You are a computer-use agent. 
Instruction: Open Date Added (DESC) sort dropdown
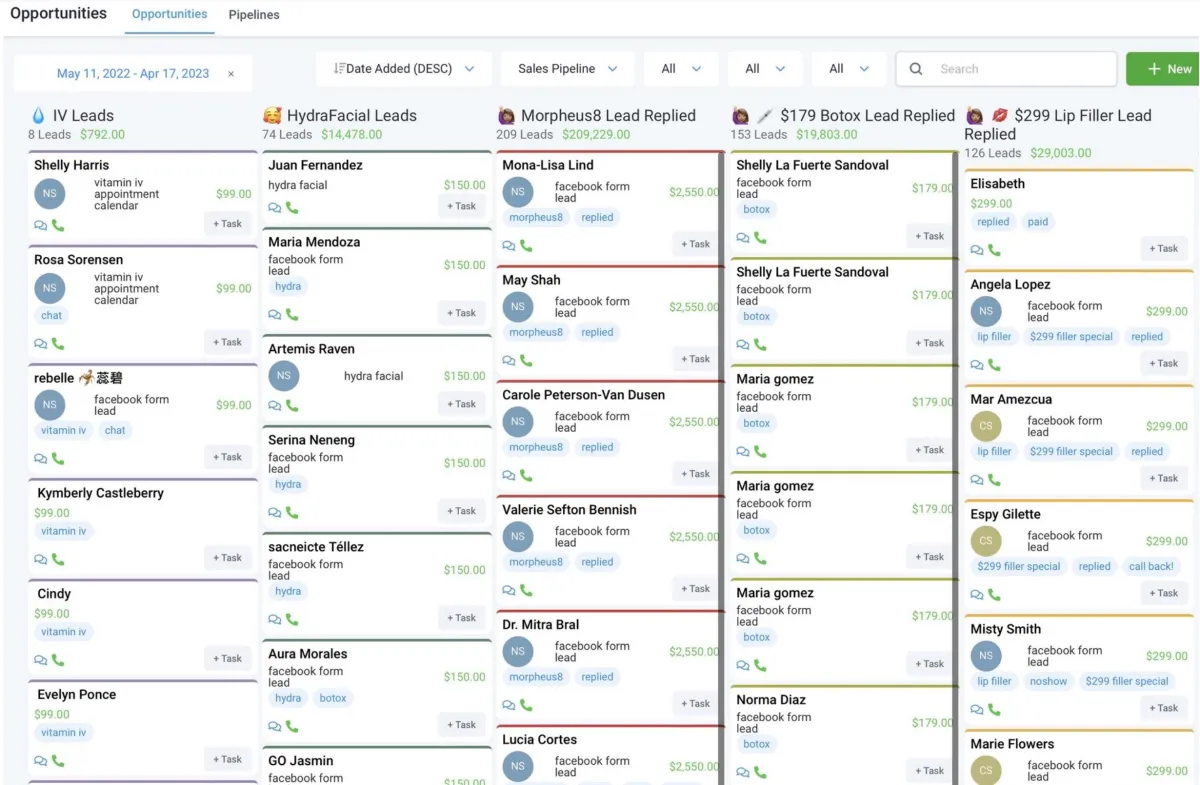[404, 69]
